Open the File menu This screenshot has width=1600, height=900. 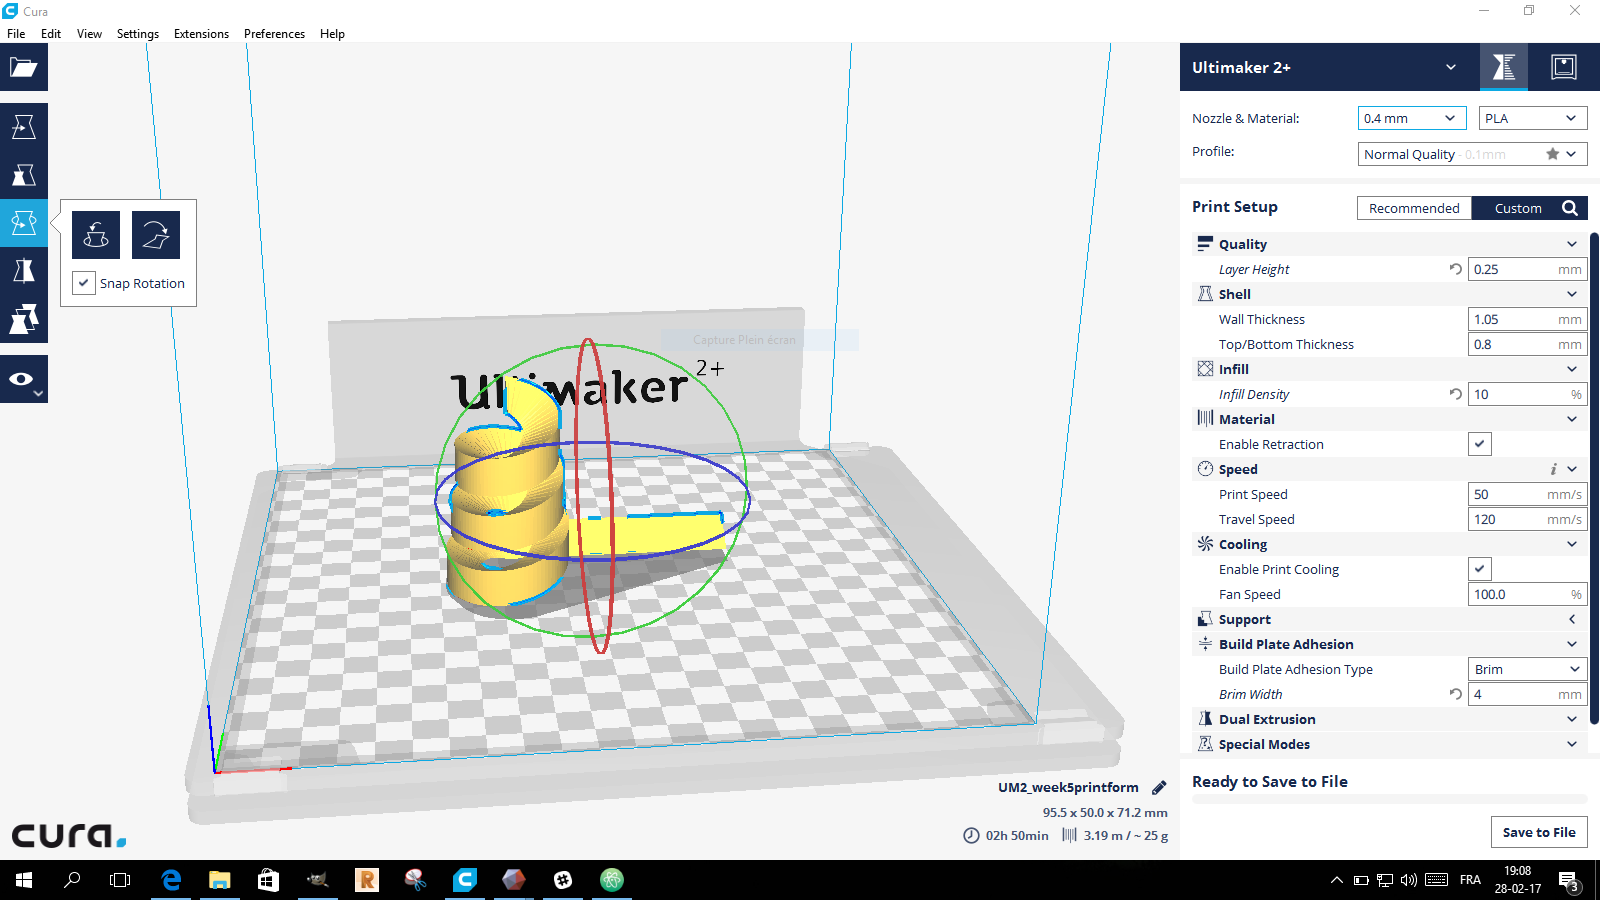16,33
